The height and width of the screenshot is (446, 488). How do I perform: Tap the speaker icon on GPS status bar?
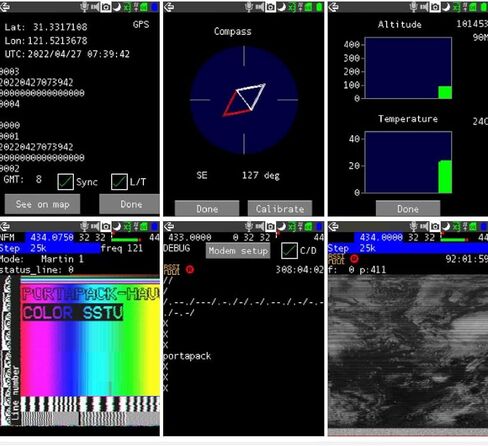coord(95,7)
